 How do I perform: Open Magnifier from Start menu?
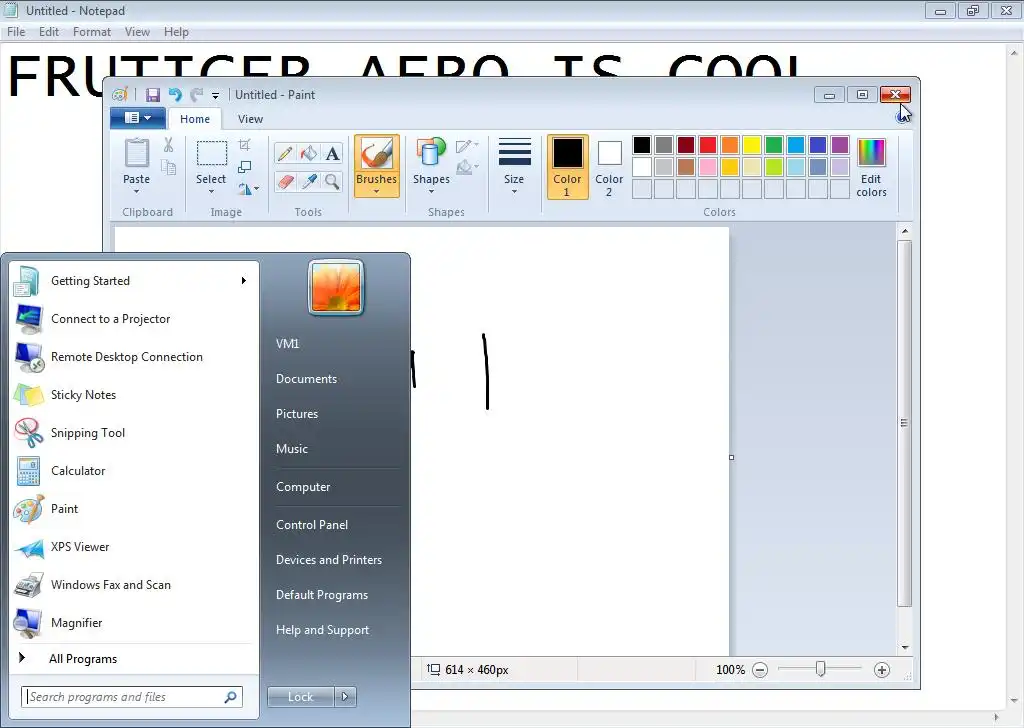134,623
